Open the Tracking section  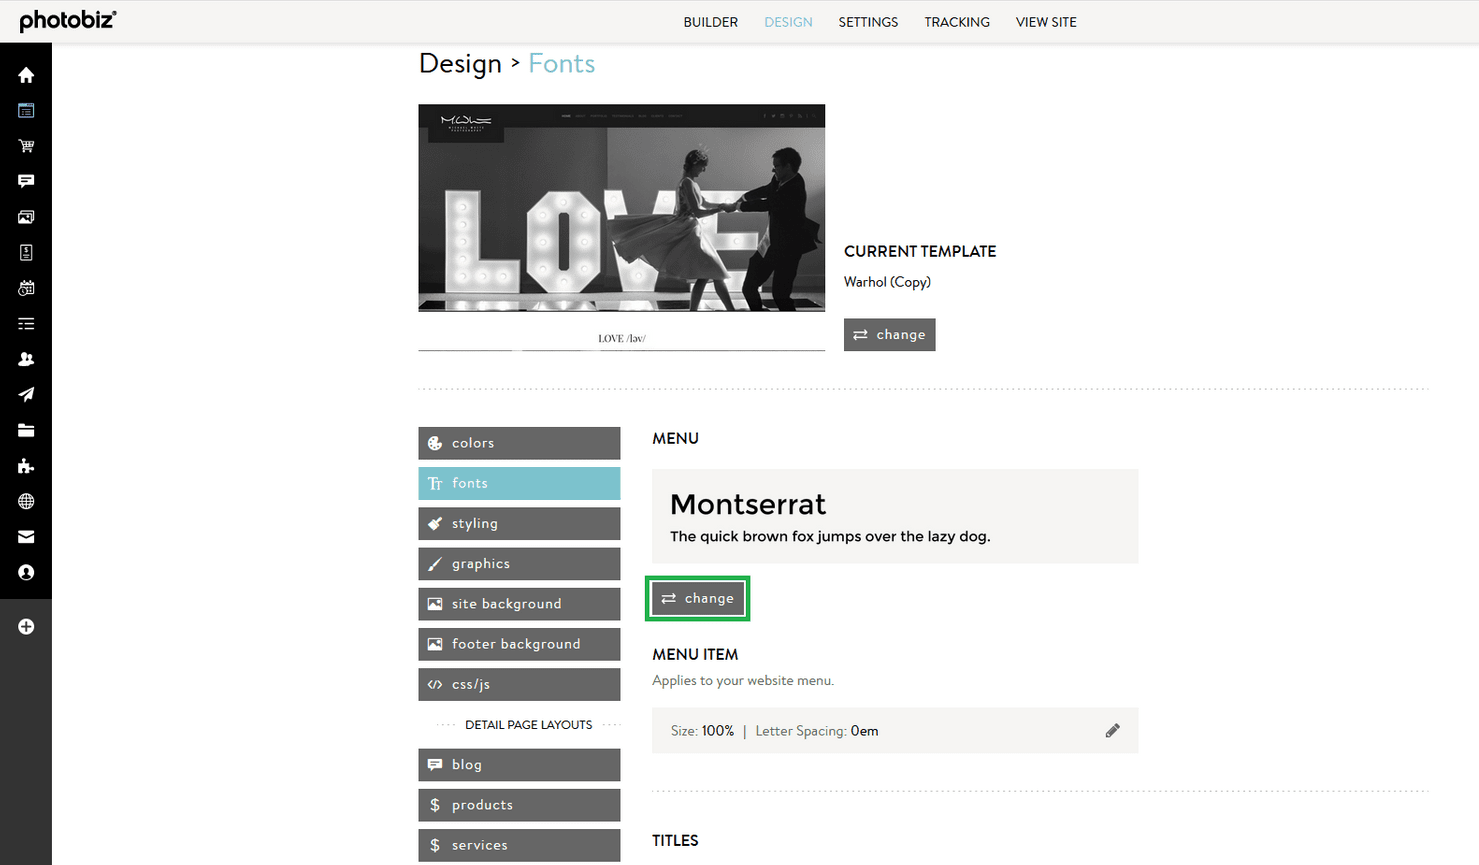coord(956,21)
